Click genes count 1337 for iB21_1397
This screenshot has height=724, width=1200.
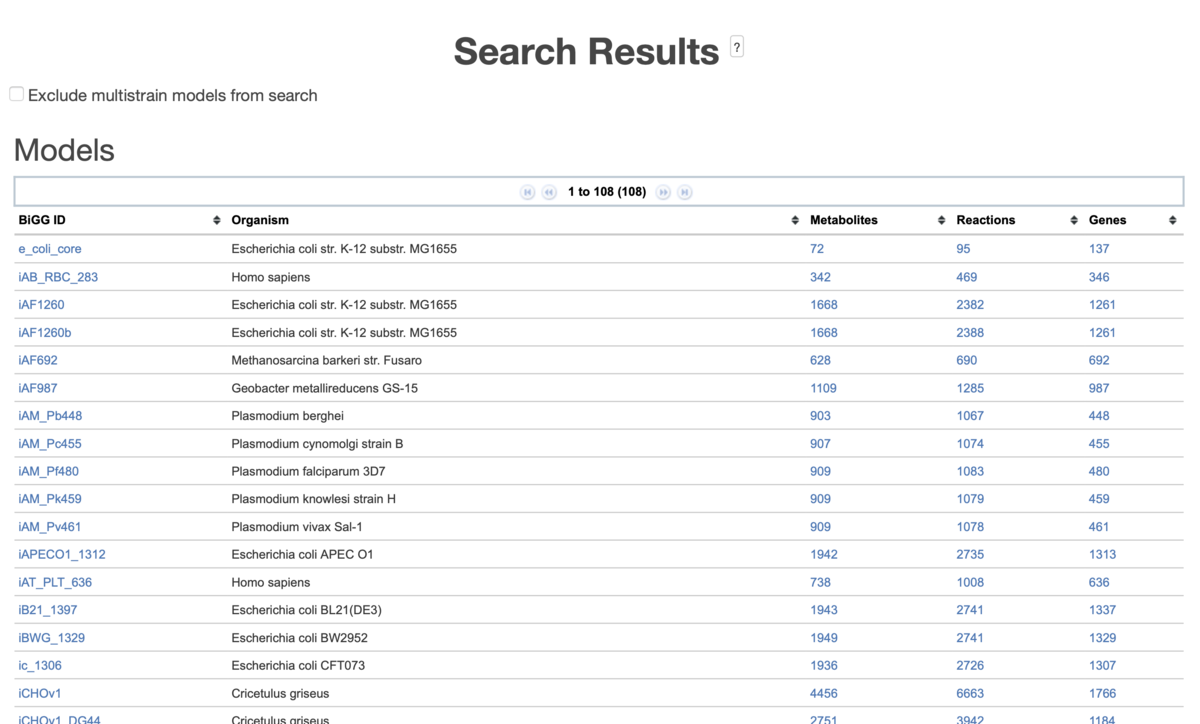coord(1102,610)
